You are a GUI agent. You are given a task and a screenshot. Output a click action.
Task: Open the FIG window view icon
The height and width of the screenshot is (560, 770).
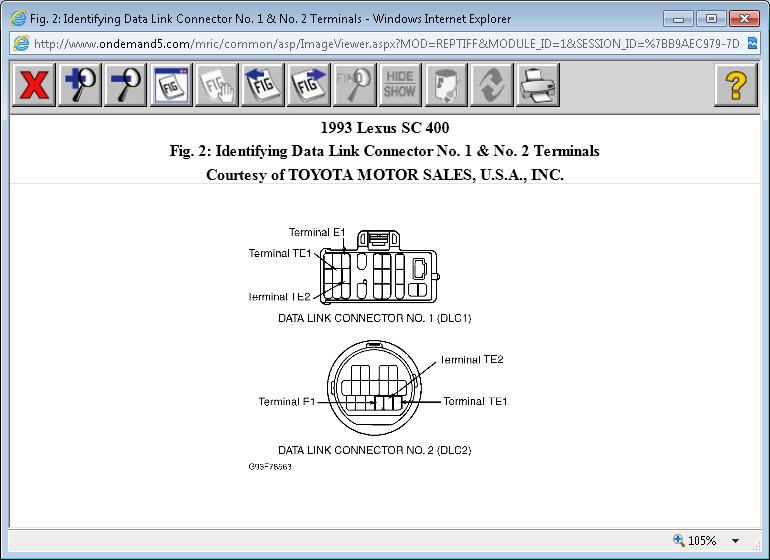(171, 85)
